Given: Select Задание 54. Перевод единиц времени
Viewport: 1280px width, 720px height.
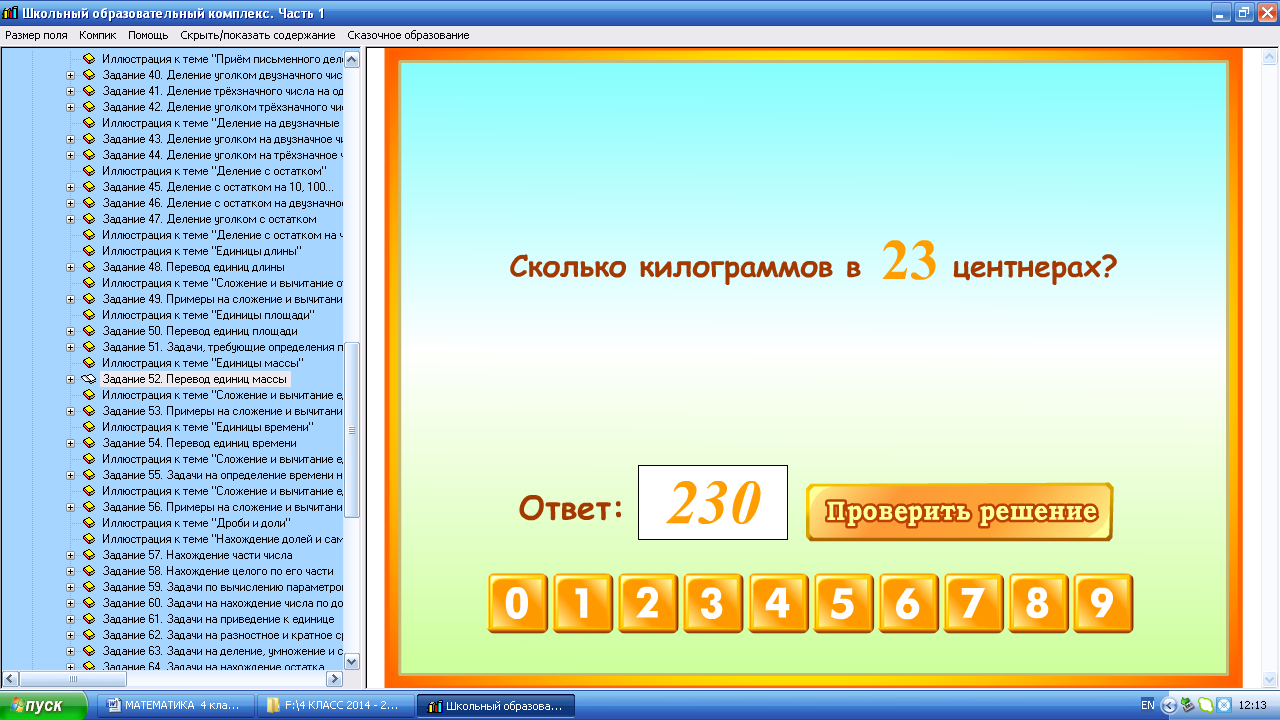Looking at the screenshot, I should click(x=199, y=443).
